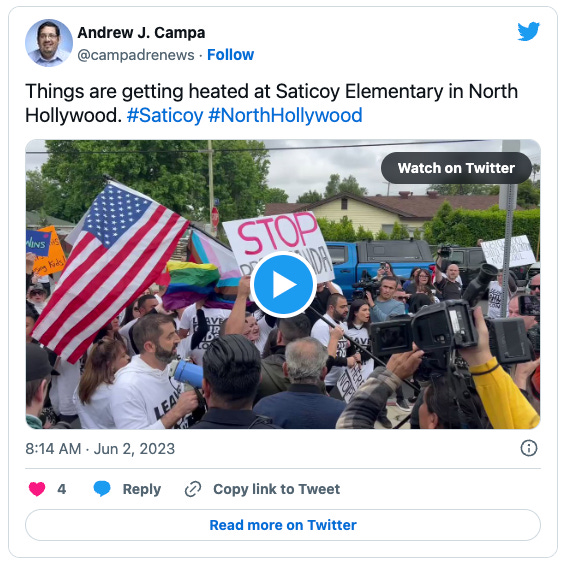Screen dimensions: 564x566
Task: Click the Twitter bird logo
Action: 528,31
